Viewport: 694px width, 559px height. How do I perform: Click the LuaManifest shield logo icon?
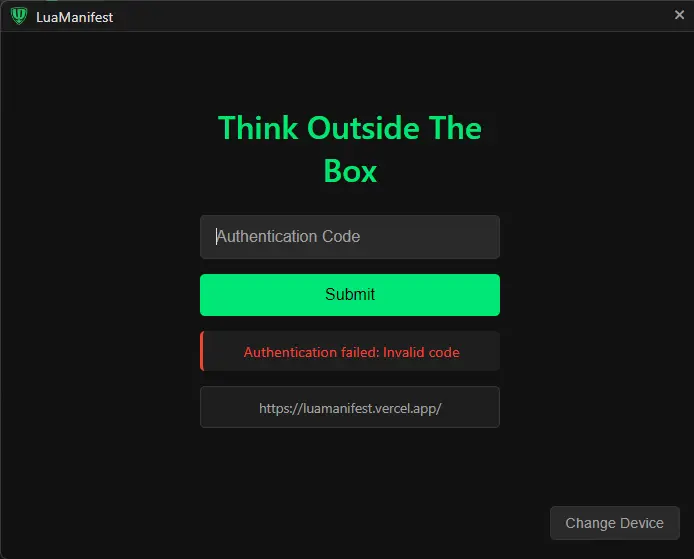tap(19, 16)
